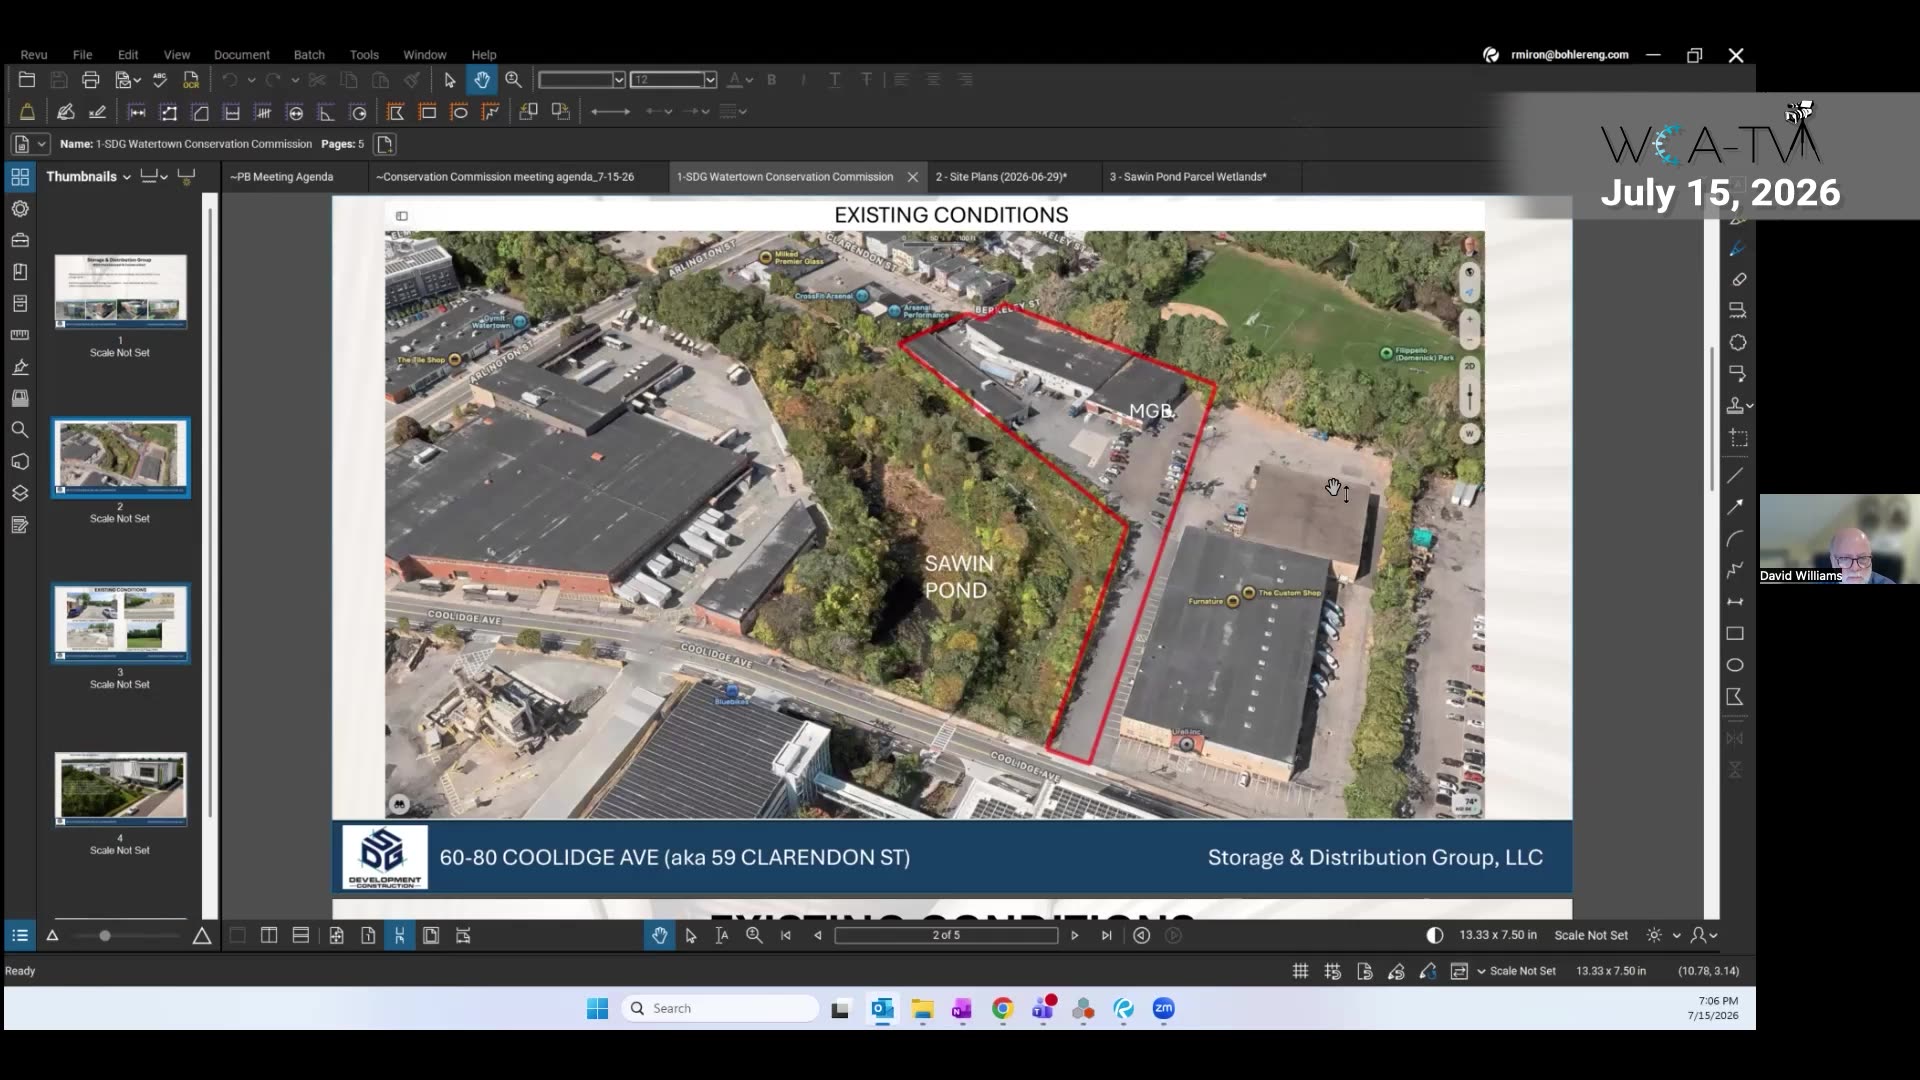Enable Split Horizontal view
The height and width of the screenshot is (1080, 1920).
pyautogui.click(x=301, y=936)
